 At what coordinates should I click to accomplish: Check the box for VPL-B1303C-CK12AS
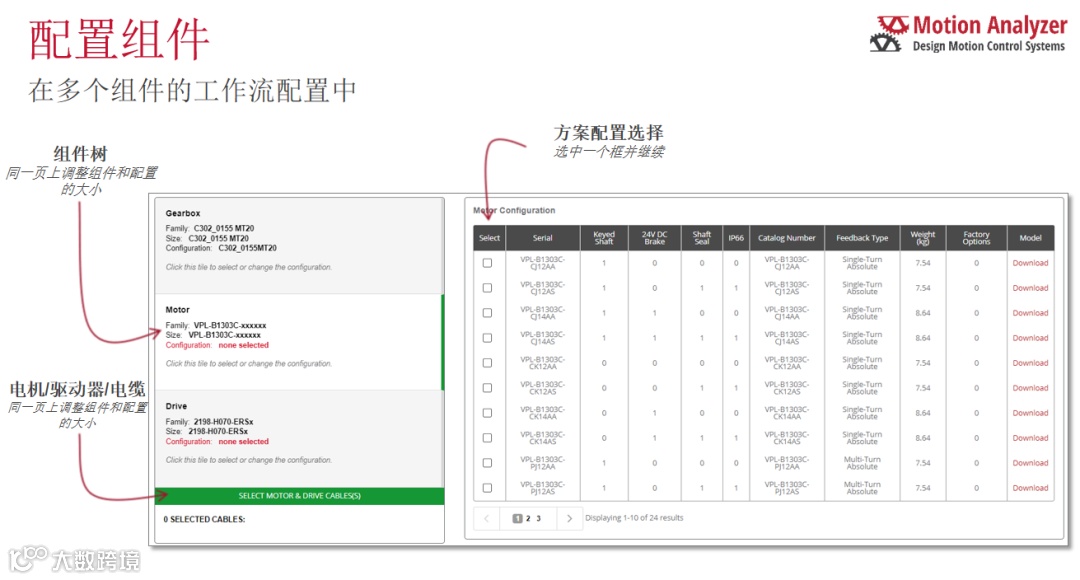click(488, 388)
